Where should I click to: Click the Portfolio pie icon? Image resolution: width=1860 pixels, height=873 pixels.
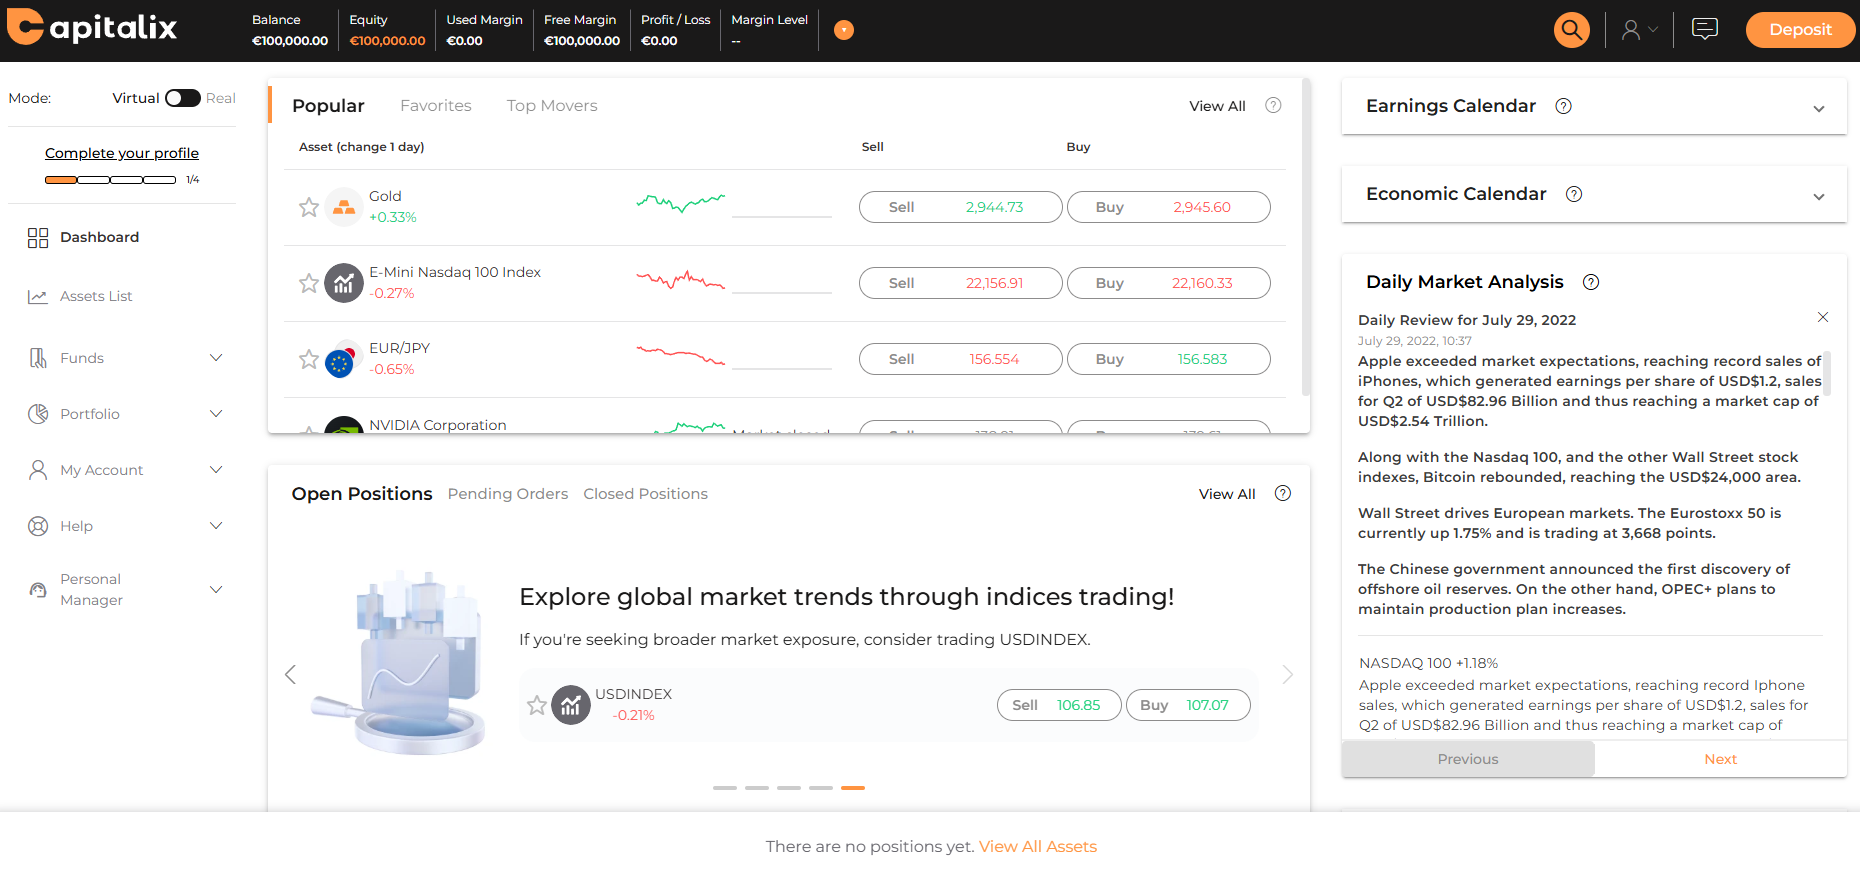pos(38,414)
